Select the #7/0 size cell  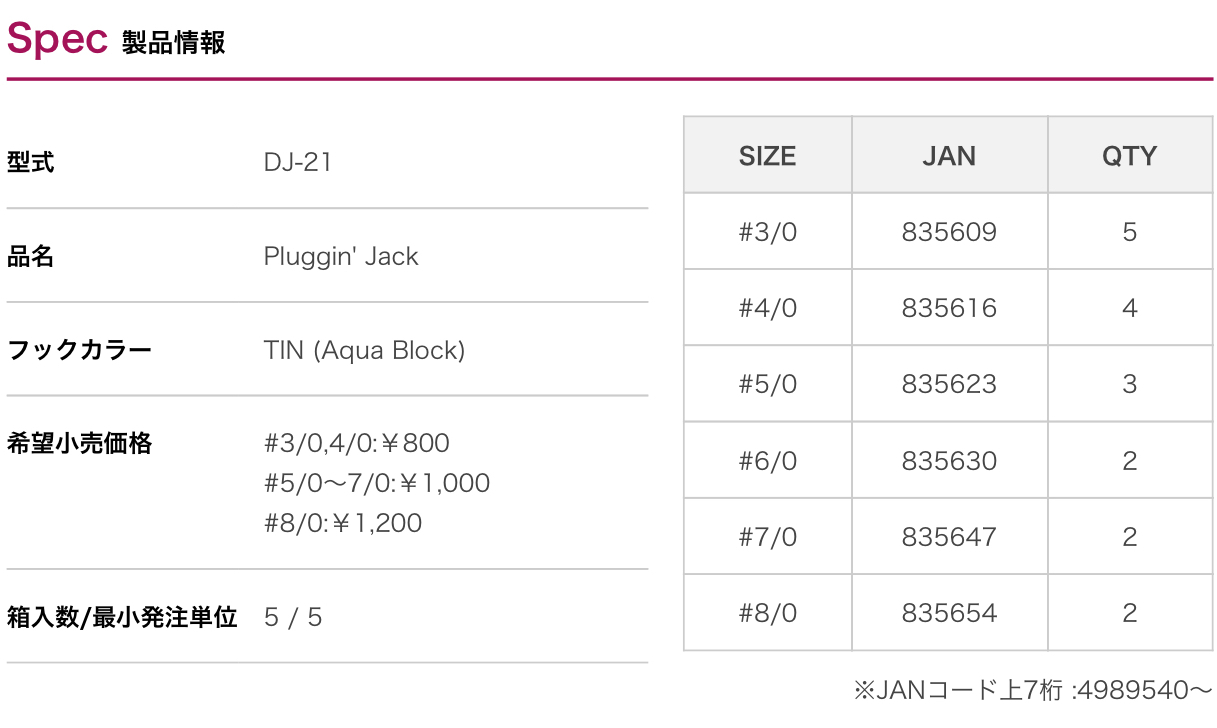(x=767, y=537)
